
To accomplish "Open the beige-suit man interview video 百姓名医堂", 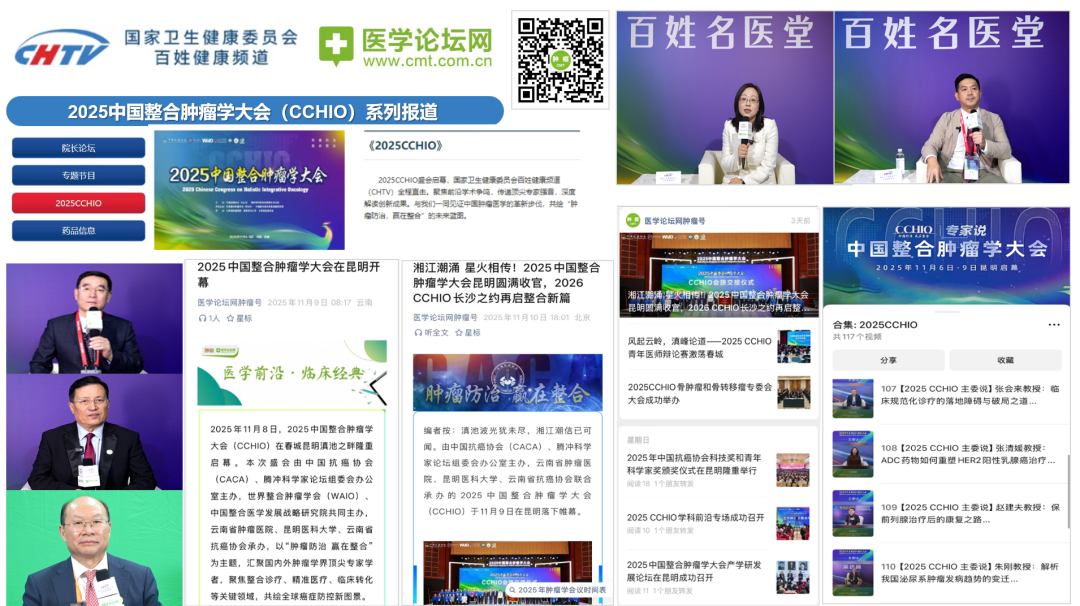I will point(953,97).
